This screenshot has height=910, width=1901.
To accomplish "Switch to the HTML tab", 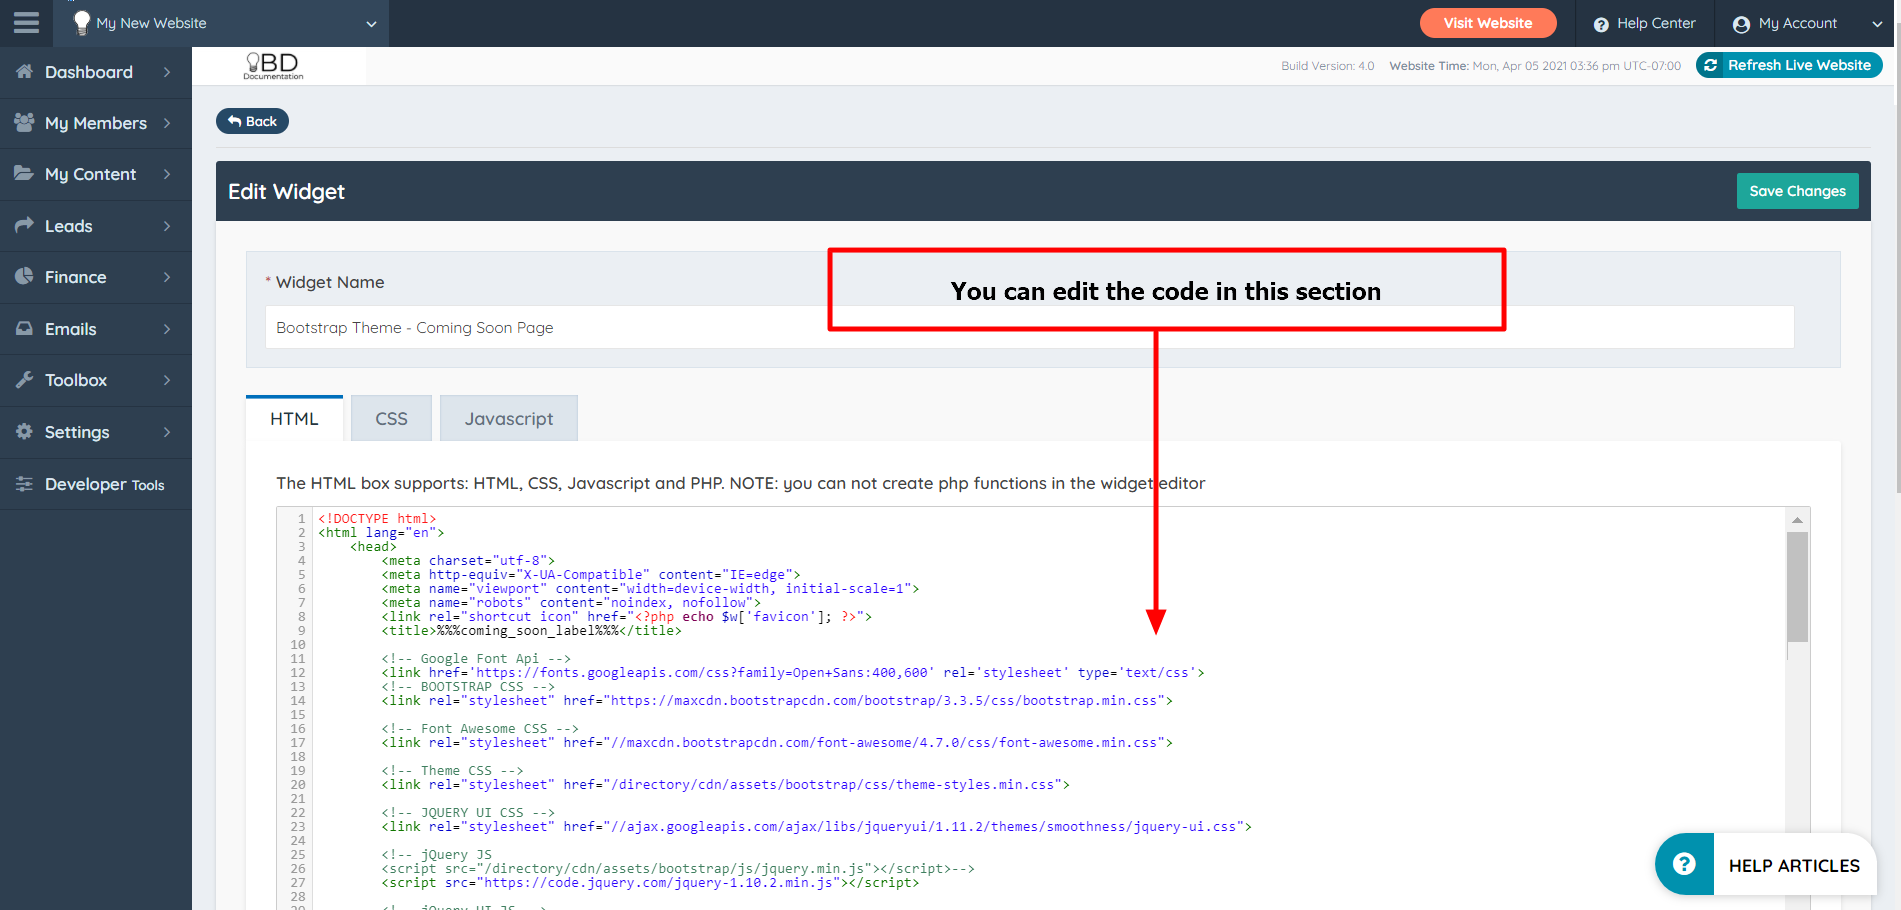I will (x=294, y=418).
